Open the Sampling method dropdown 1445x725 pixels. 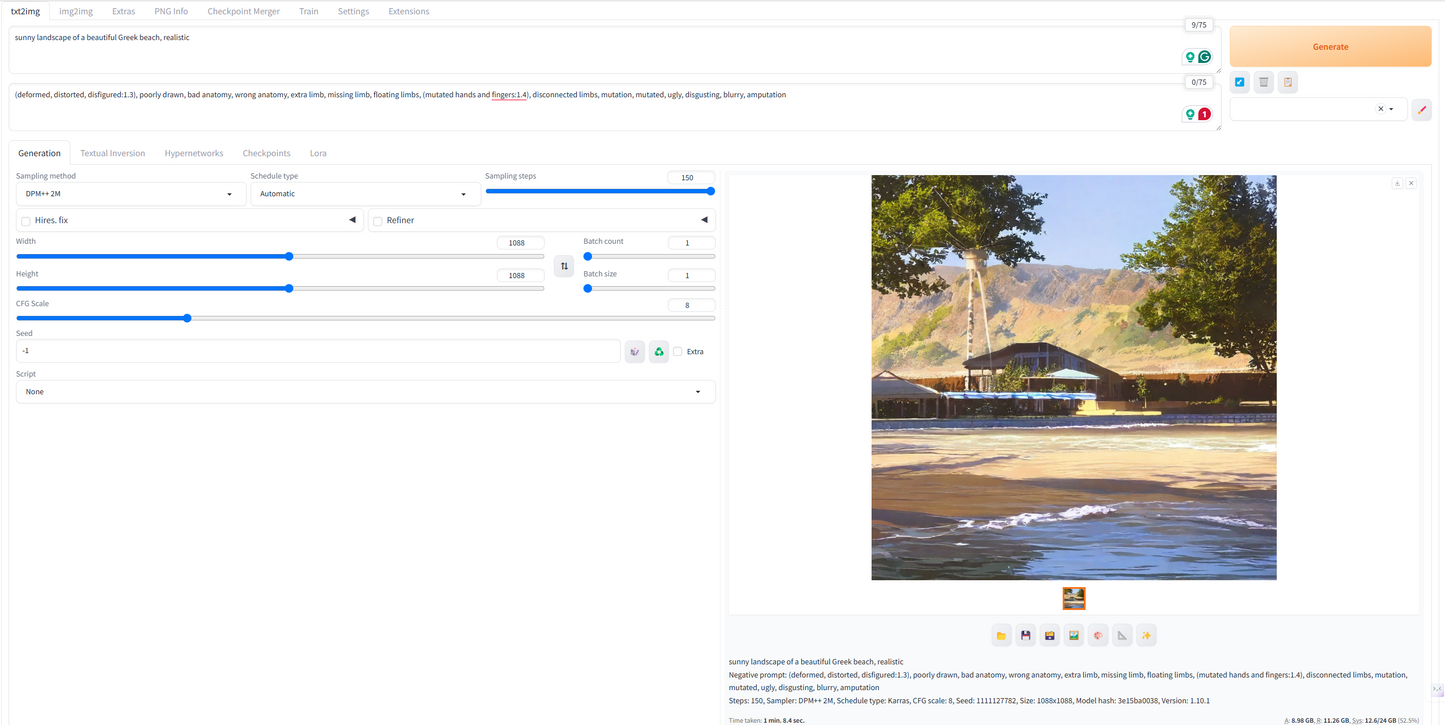click(130, 193)
